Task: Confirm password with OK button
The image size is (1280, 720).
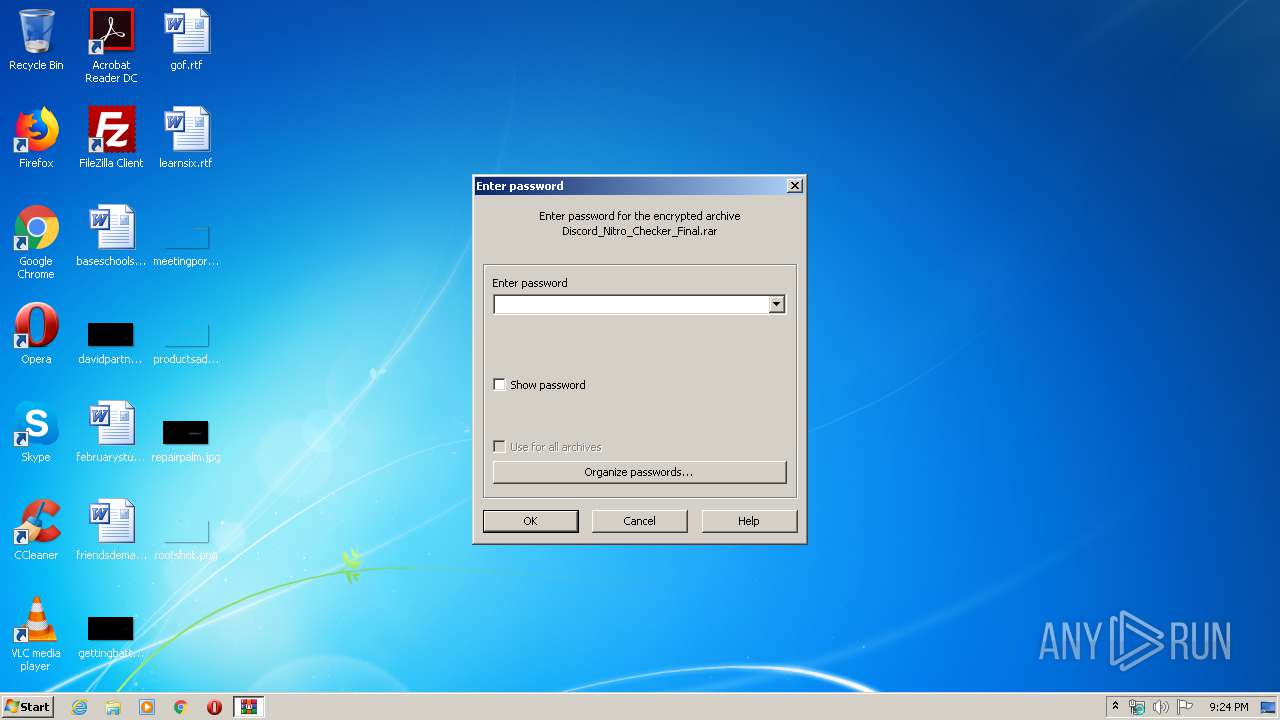Action: point(530,521)
